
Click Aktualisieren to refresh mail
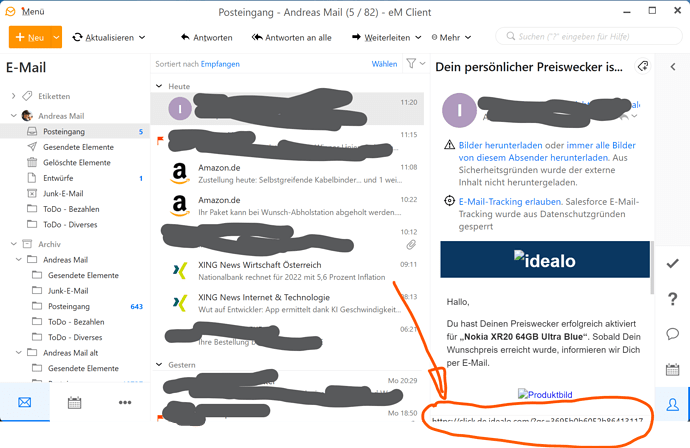(x=103, y=37)
